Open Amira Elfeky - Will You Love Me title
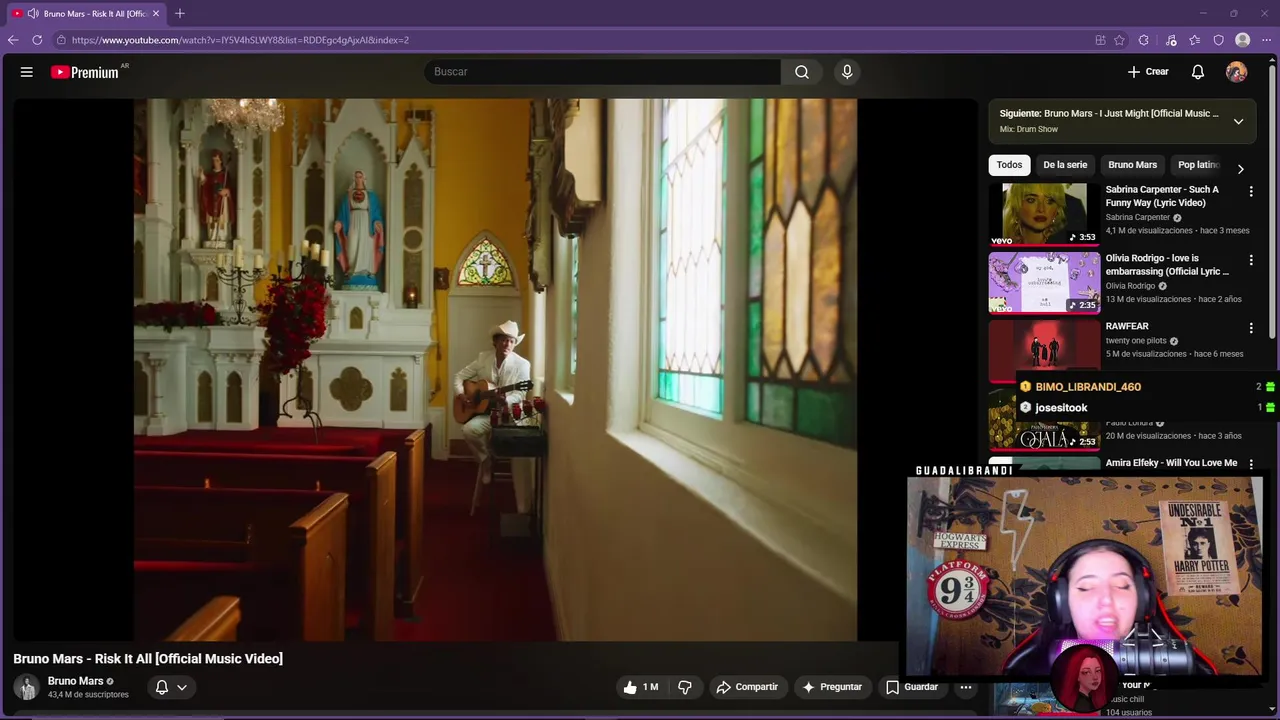The height and width of the screenshot is (720, 1280). pyautogui.click(x=1171, y=463)
